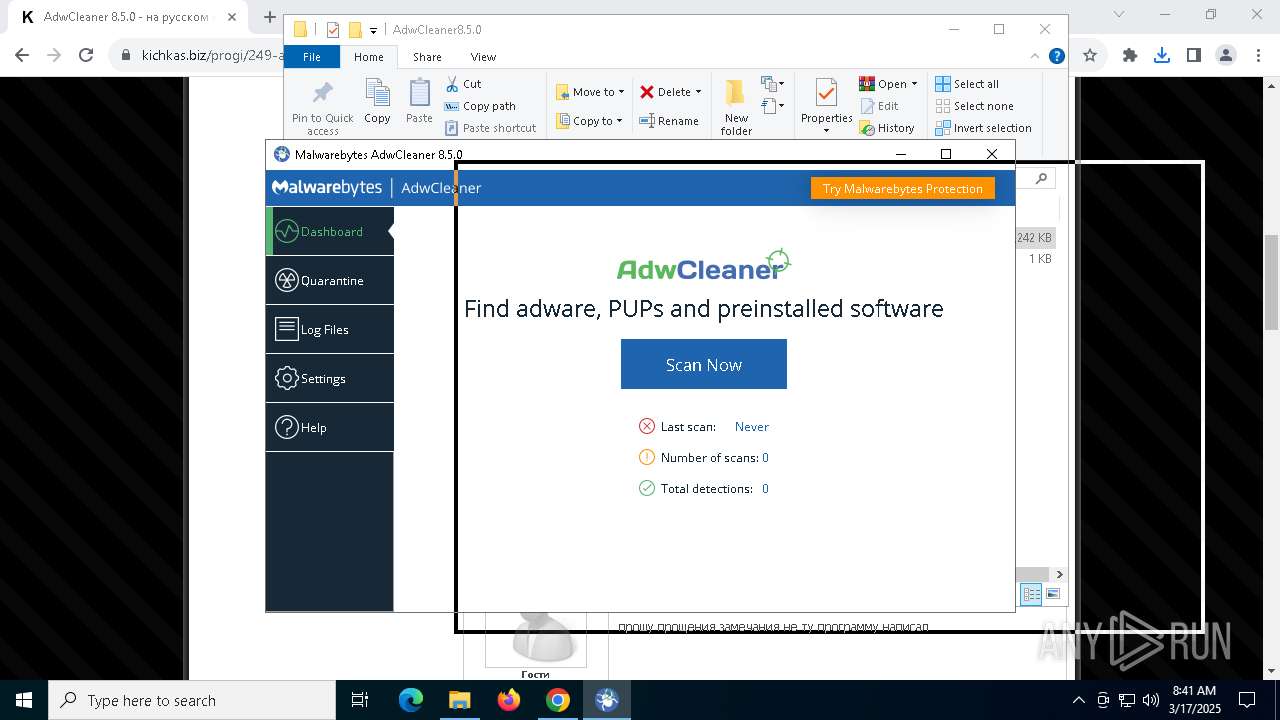The image size is (1280, 720).
Task: Switch to the View ribbon tab in Explorer
Action: point(483,57)
